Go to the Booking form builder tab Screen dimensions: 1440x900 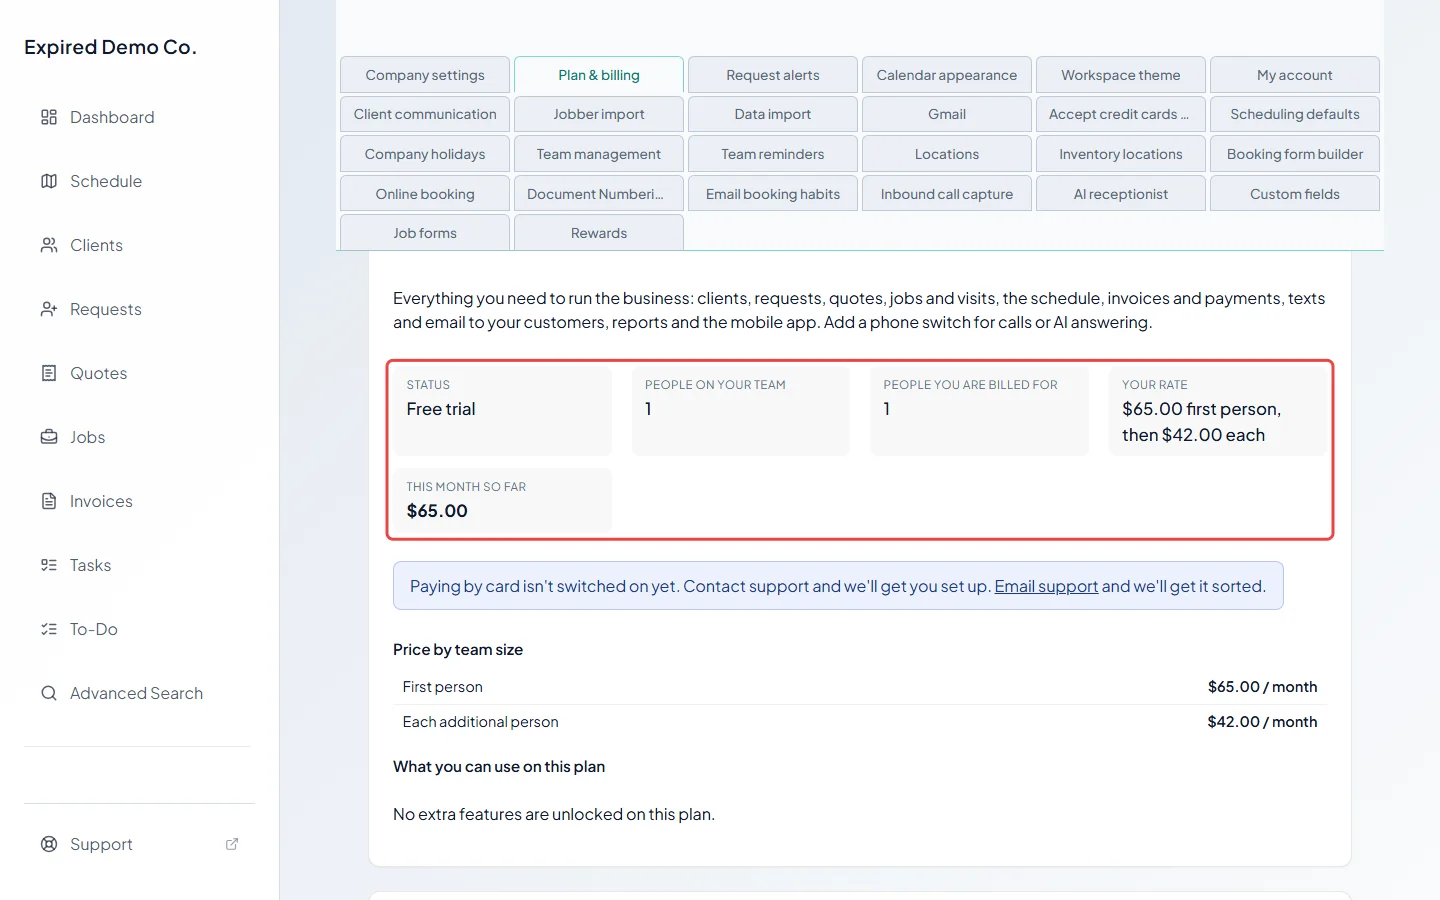tap(1295, 154)
